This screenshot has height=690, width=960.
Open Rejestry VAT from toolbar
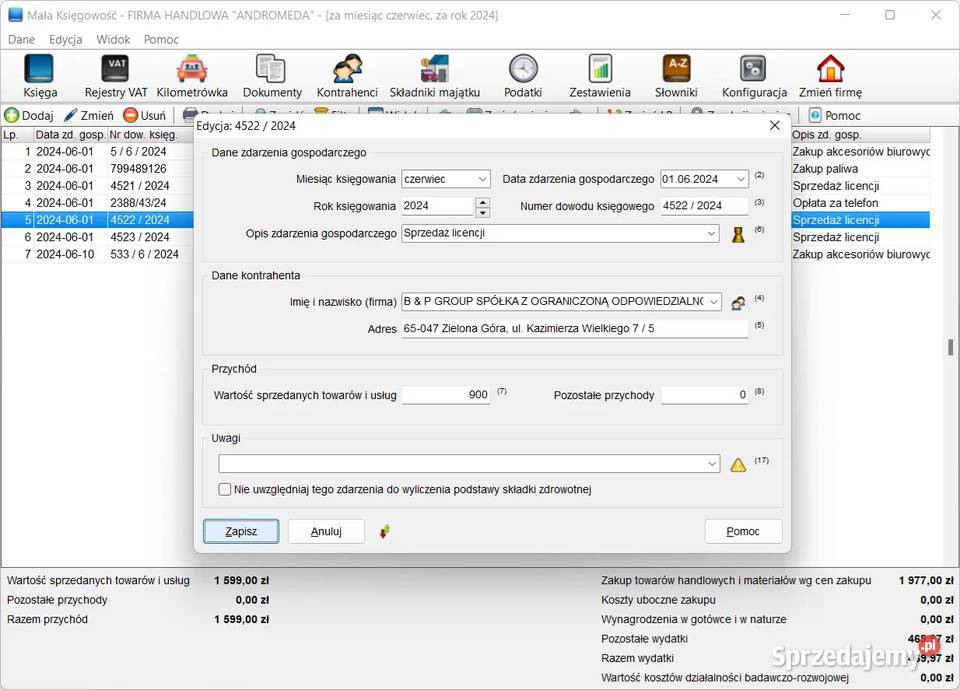(x=115, y=69)
